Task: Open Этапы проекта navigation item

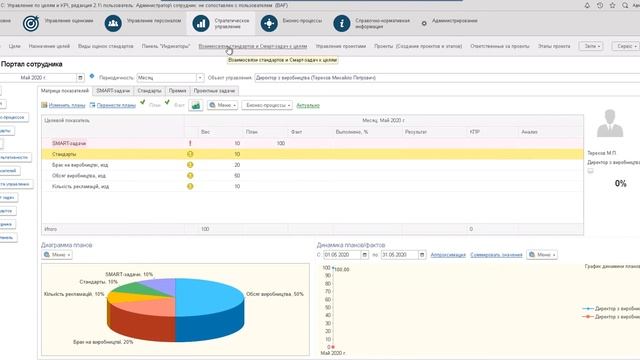Action: point(554,46)
